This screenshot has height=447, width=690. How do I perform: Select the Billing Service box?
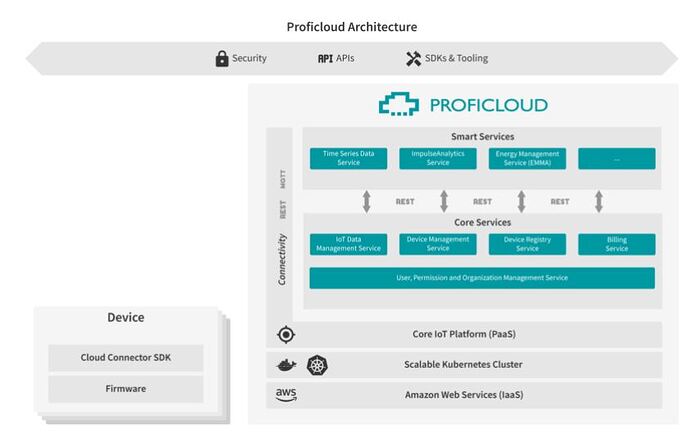pos(617,244)
